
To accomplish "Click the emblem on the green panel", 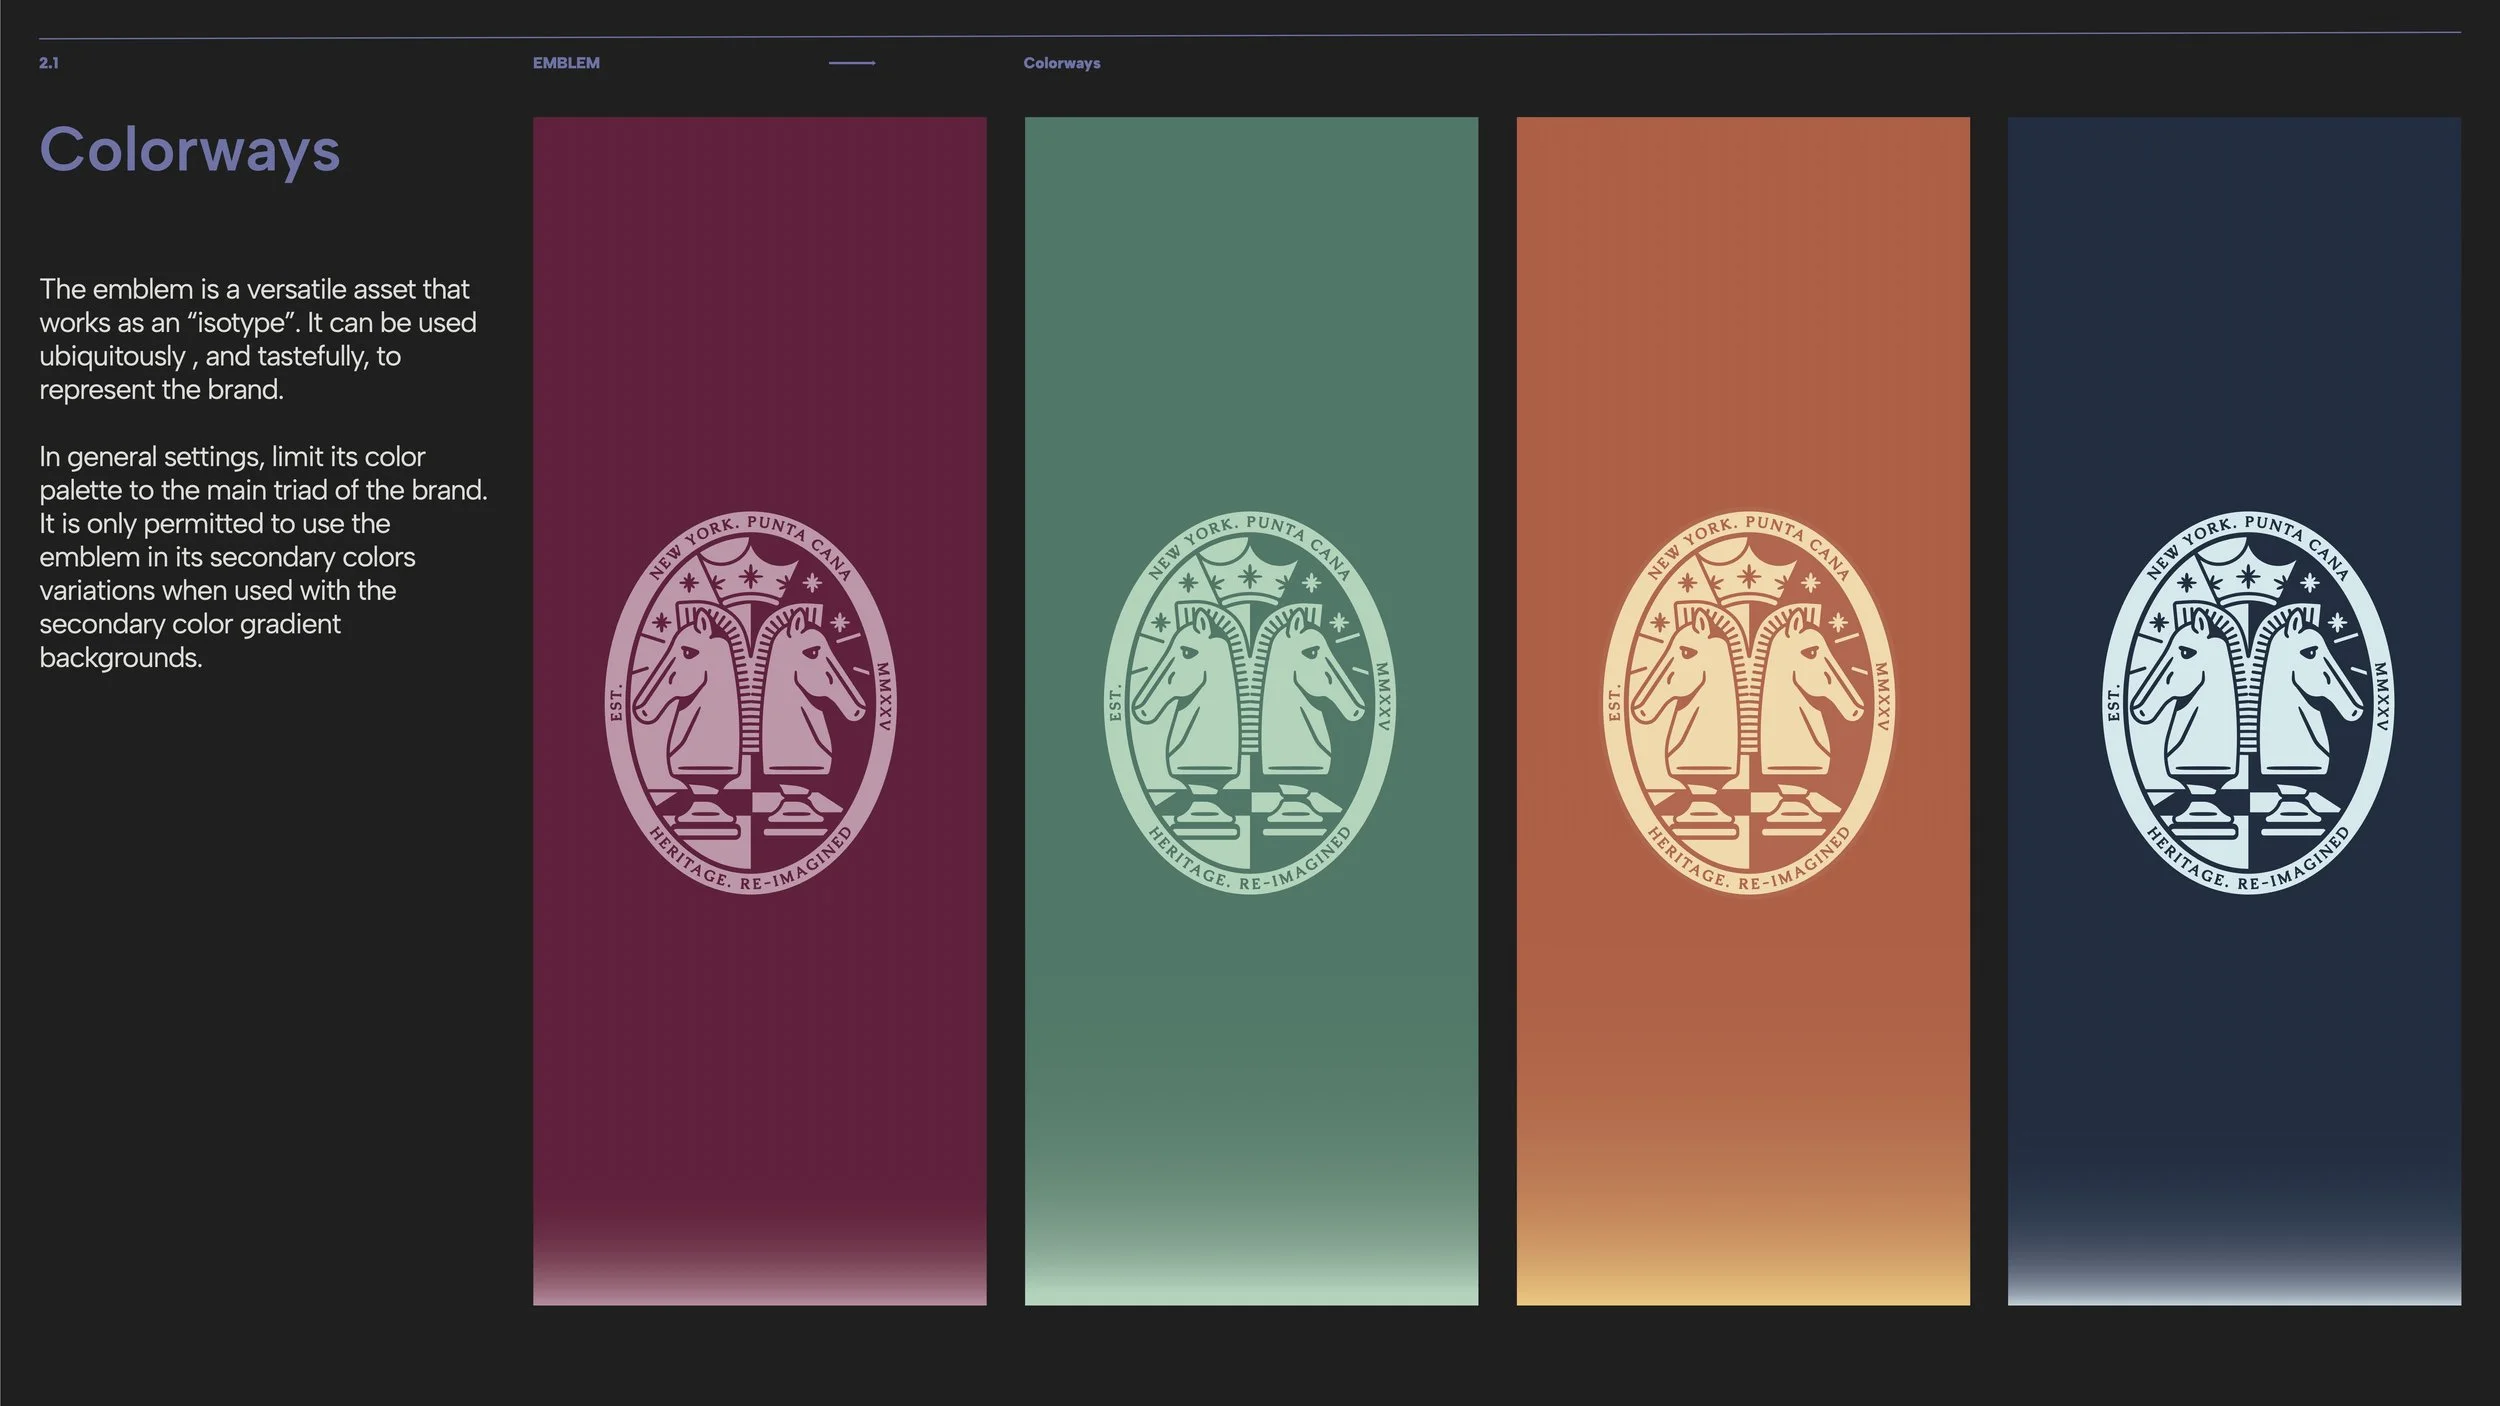I will (1249, 702).
